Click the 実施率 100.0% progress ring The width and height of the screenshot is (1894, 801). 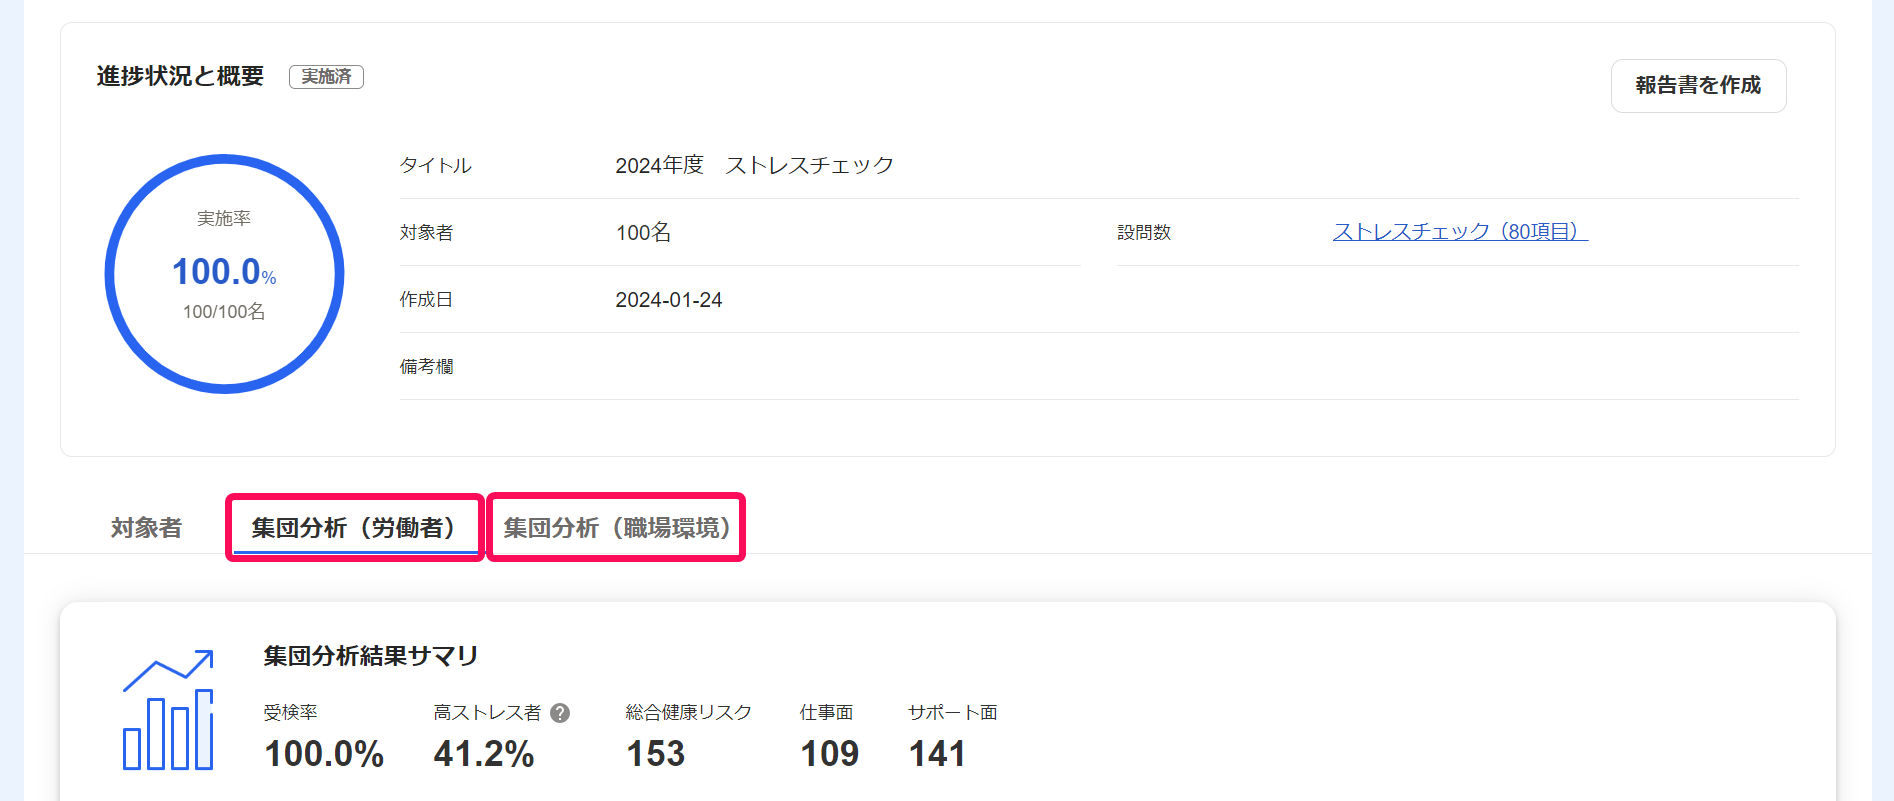coord(224,273)
